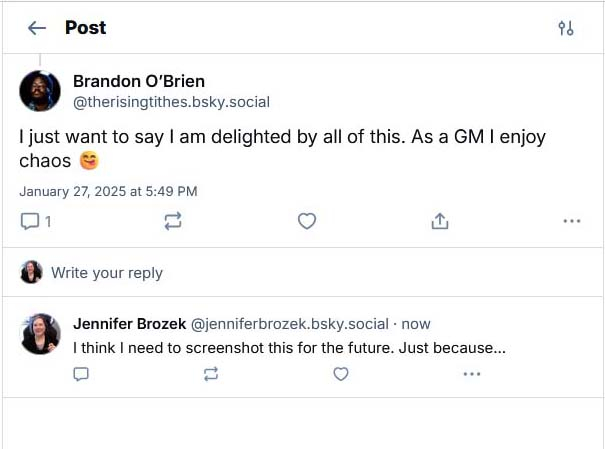Click the January 27, 2025 timestamp

pyautogui.click(x=108, y=191)
